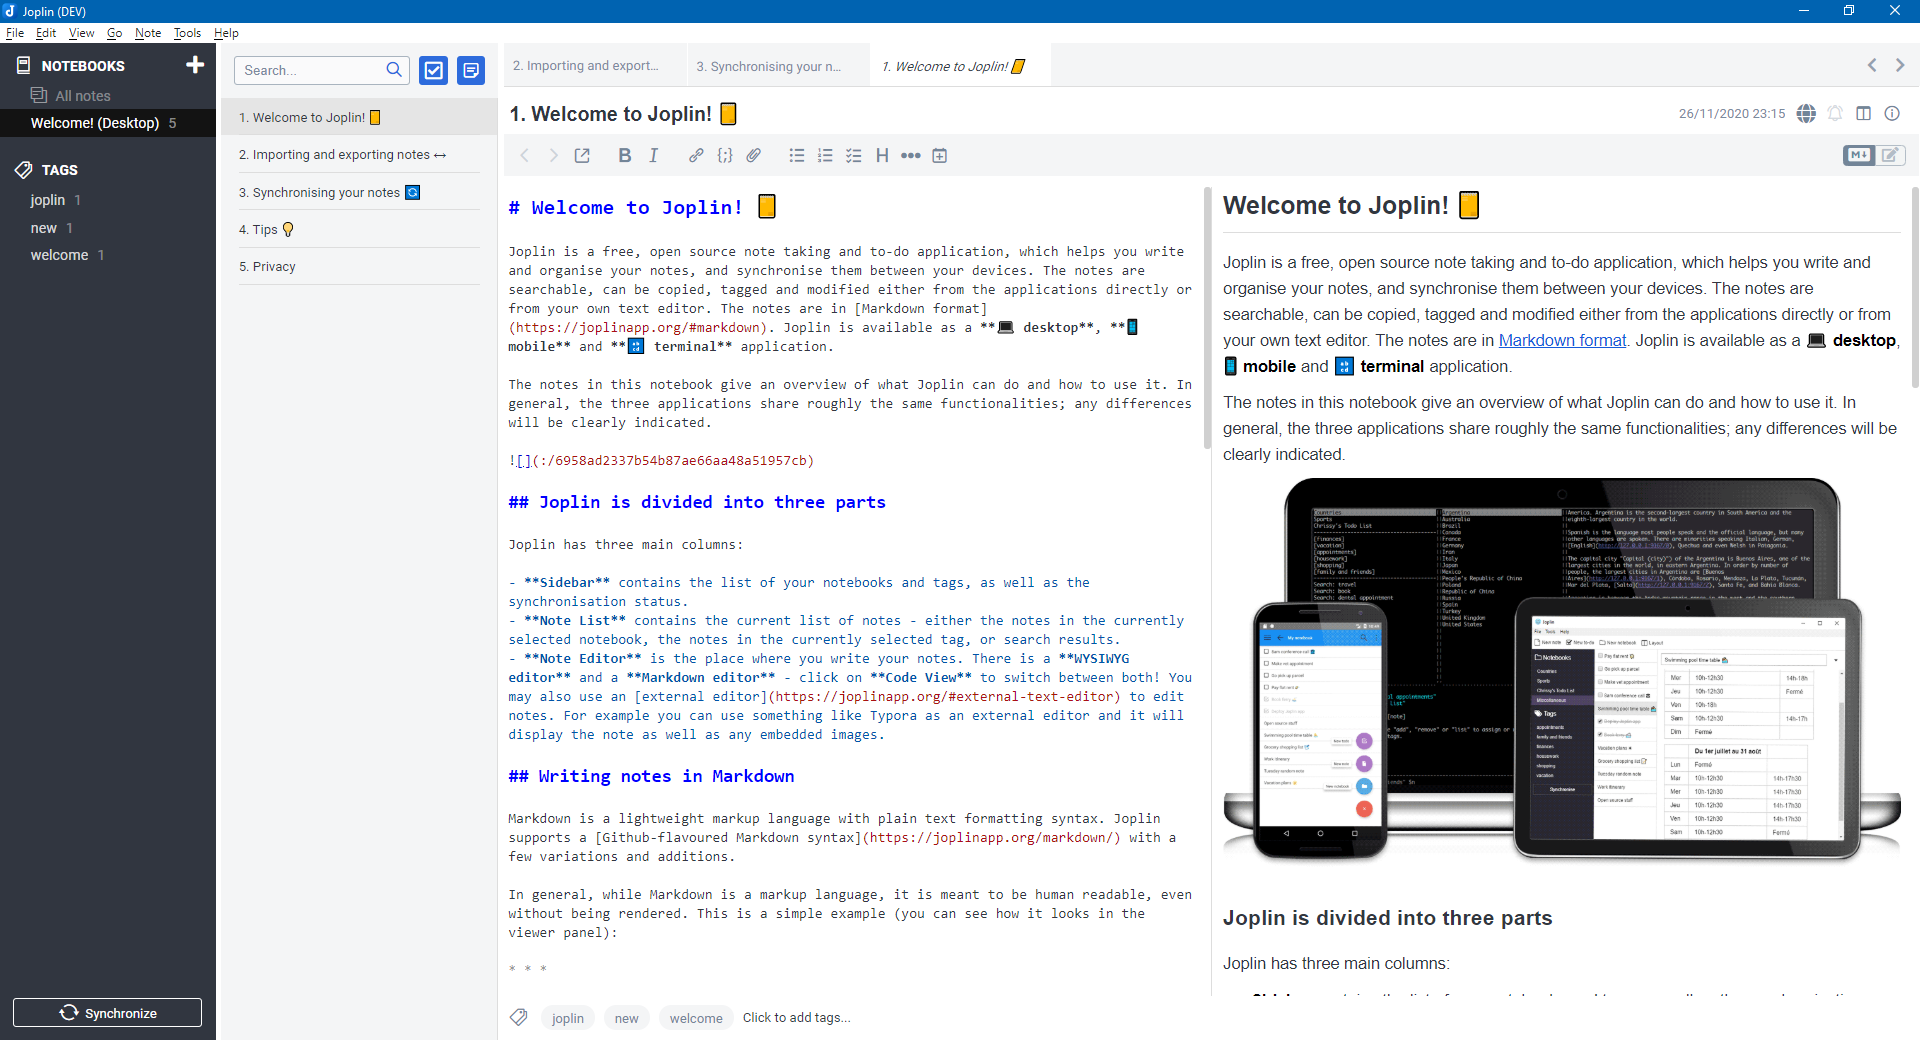The image size is (1920, 1040).
Task: Select the new tag chip
Action: click(627, 1018)
